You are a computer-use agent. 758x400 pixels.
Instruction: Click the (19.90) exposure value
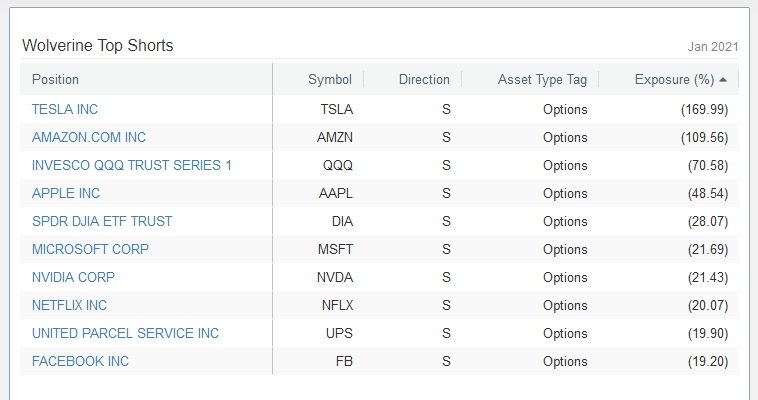(708, 334)
